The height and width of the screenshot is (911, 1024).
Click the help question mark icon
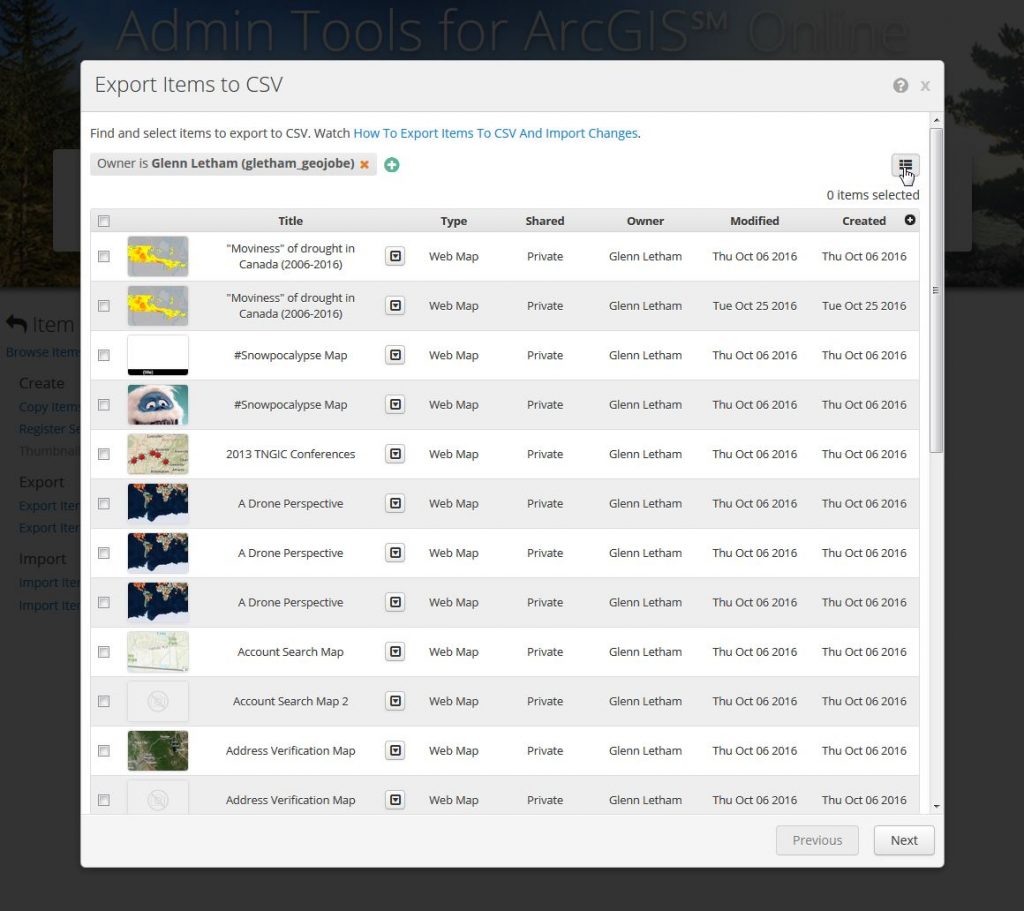click(x=900, y=86)
